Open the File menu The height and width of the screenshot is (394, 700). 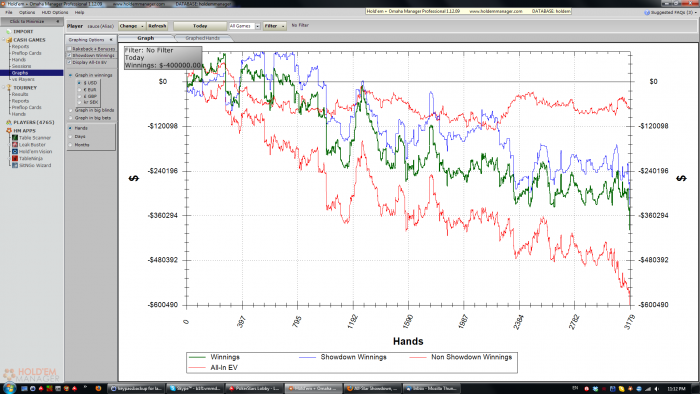click(x=9, y=12)
